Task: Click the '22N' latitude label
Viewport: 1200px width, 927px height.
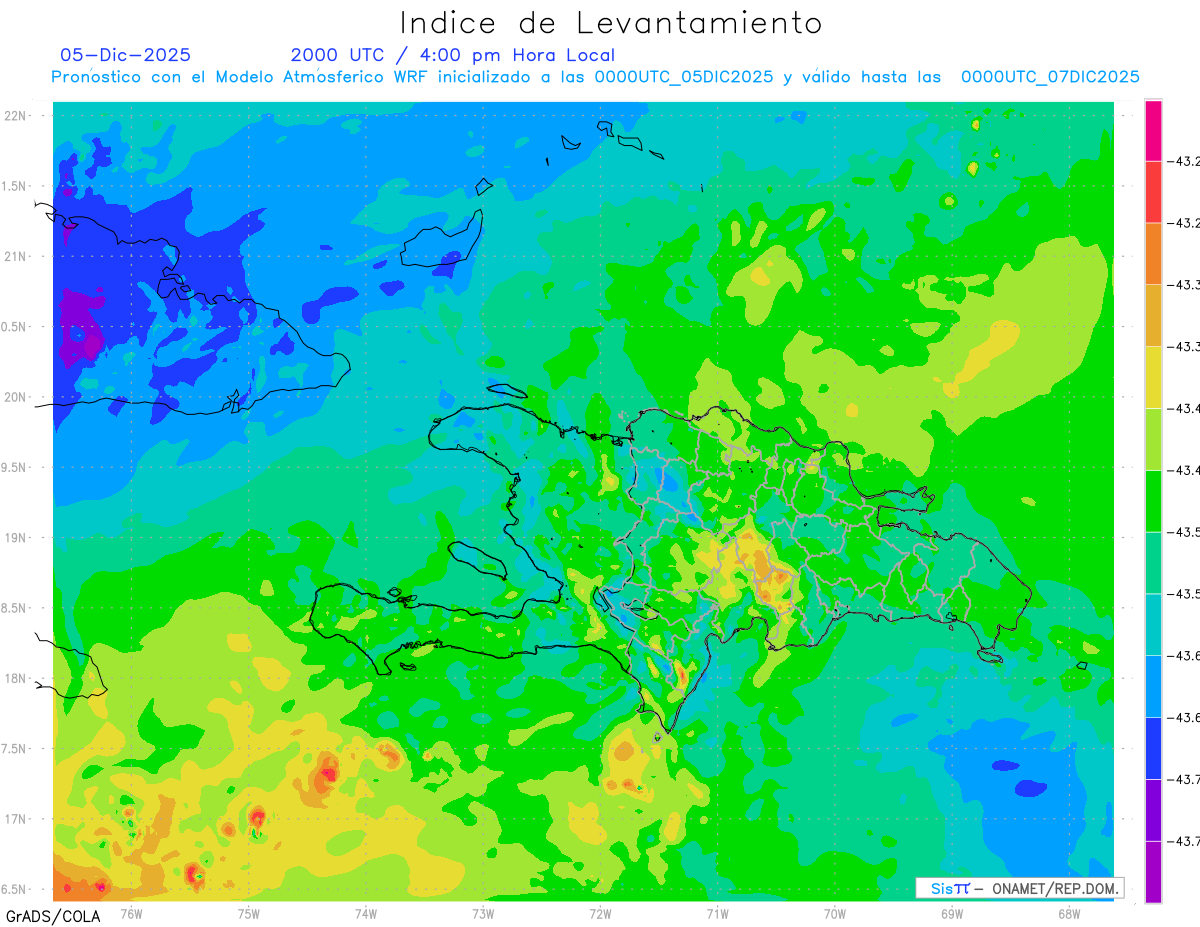Action: tap(17, 116)
